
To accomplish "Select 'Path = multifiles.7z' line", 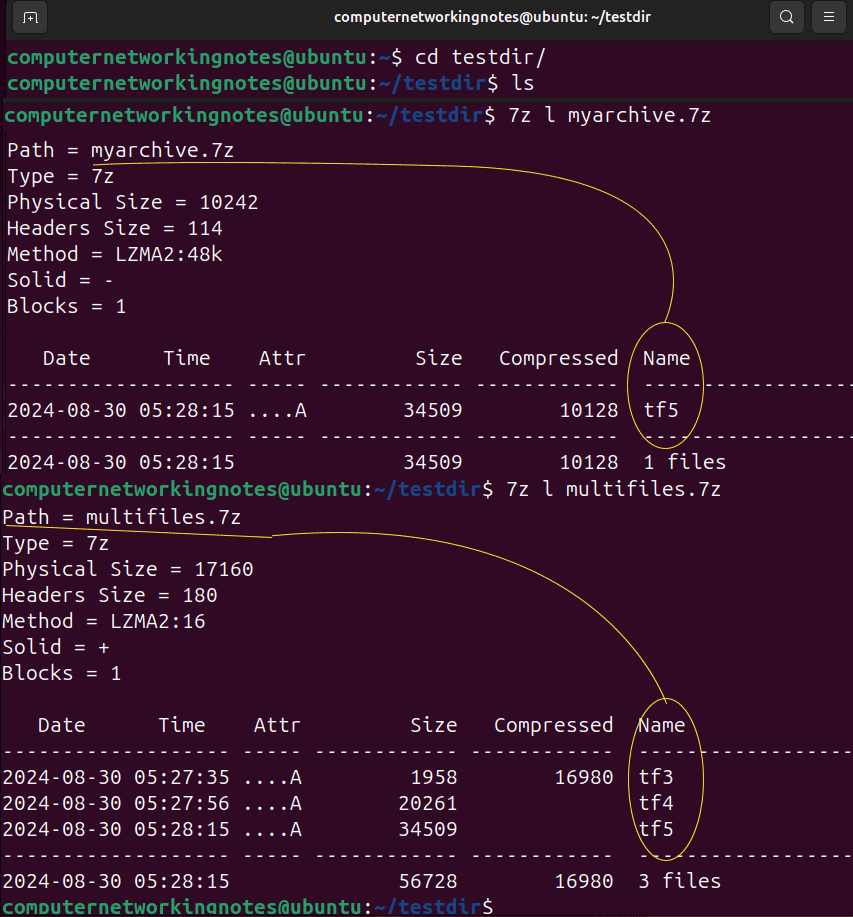I will [122, 517].
